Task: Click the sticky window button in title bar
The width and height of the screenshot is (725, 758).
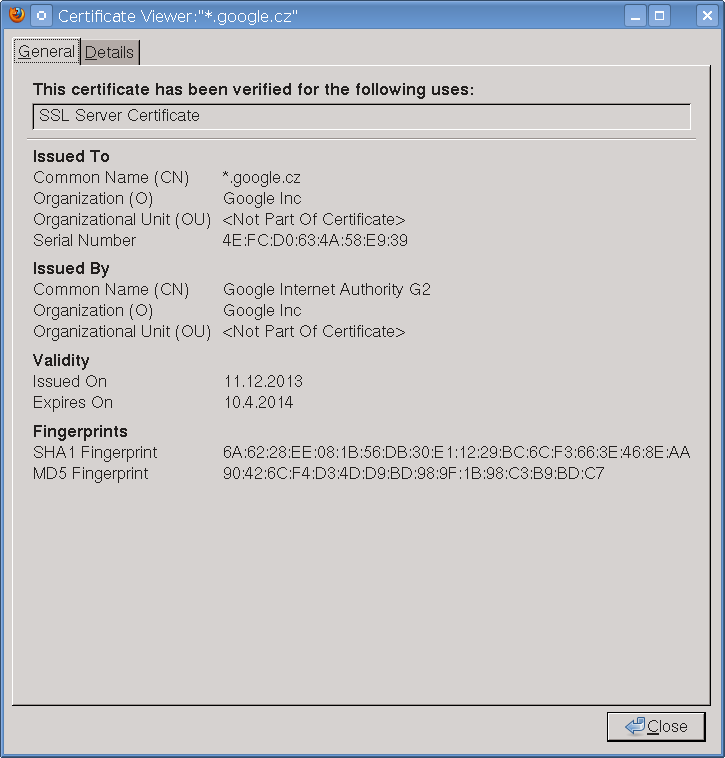Action: coord(41,15)
